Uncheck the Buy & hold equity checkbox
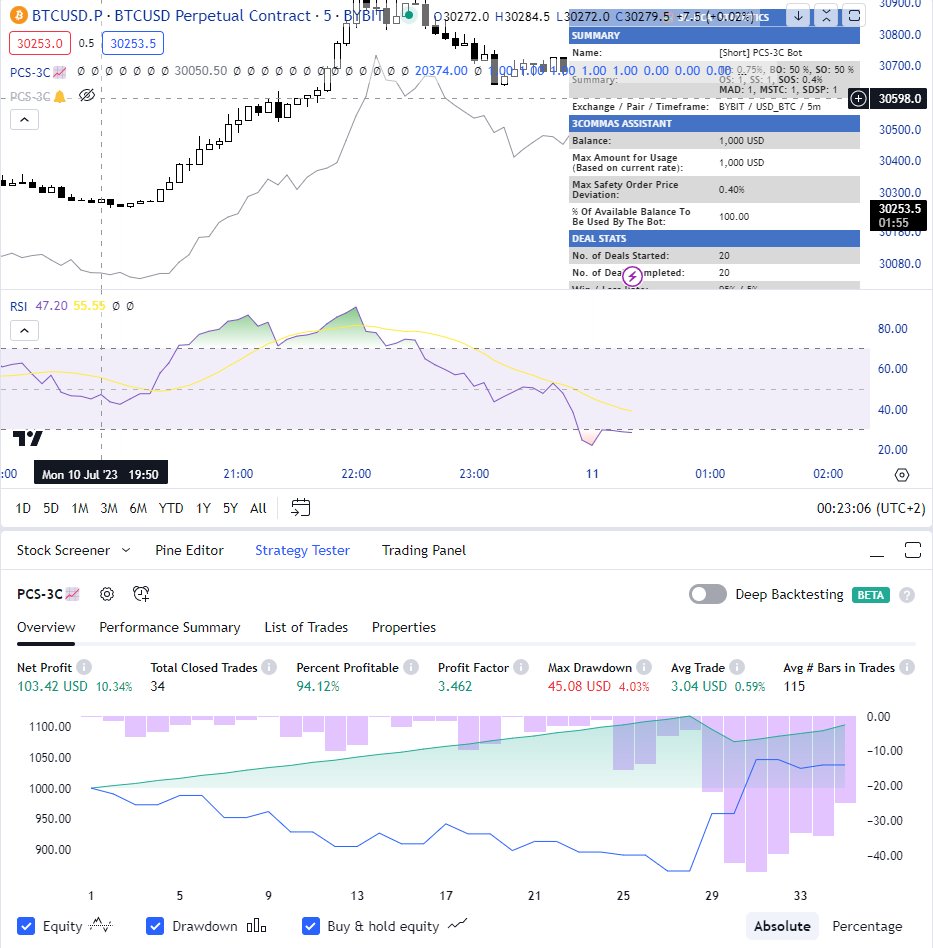Viewport: 933px width, 948px height. pyautogui.click(x=310, y=926)
